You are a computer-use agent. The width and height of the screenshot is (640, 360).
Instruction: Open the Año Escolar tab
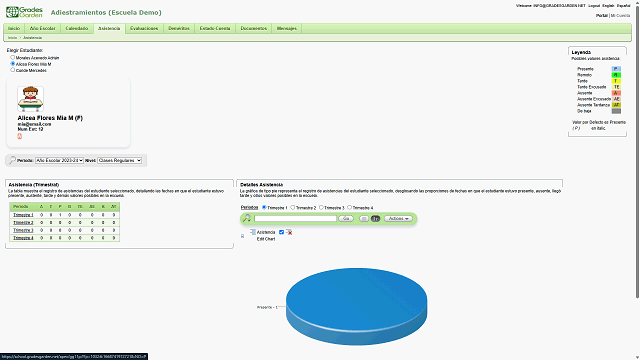click(42, 28)
